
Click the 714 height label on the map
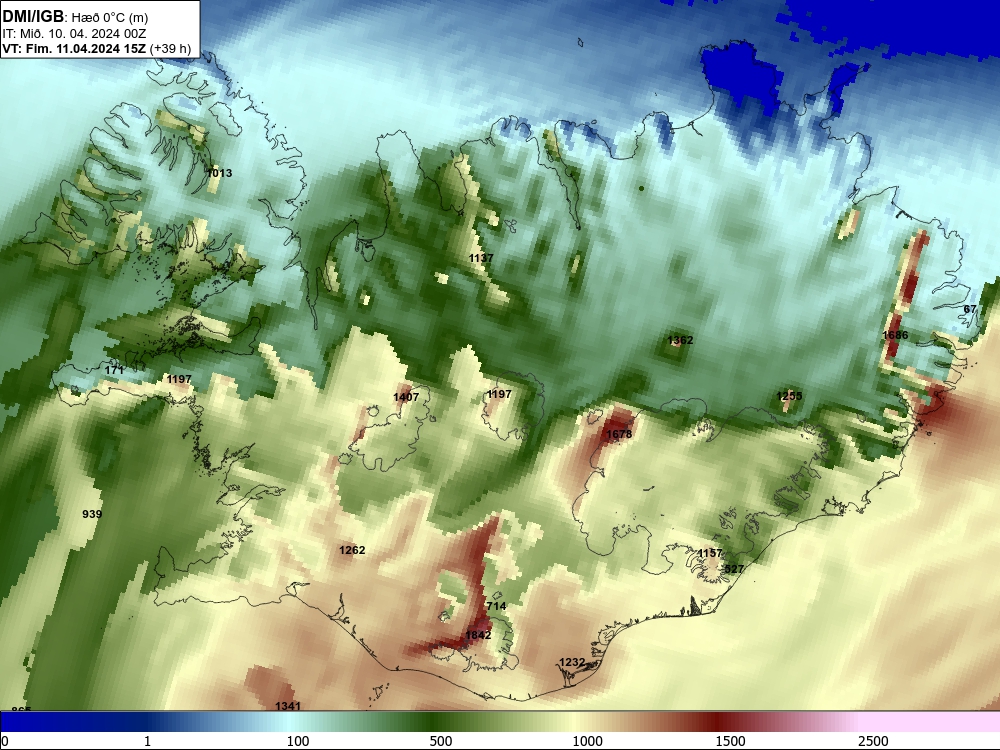tap(496, 606)
